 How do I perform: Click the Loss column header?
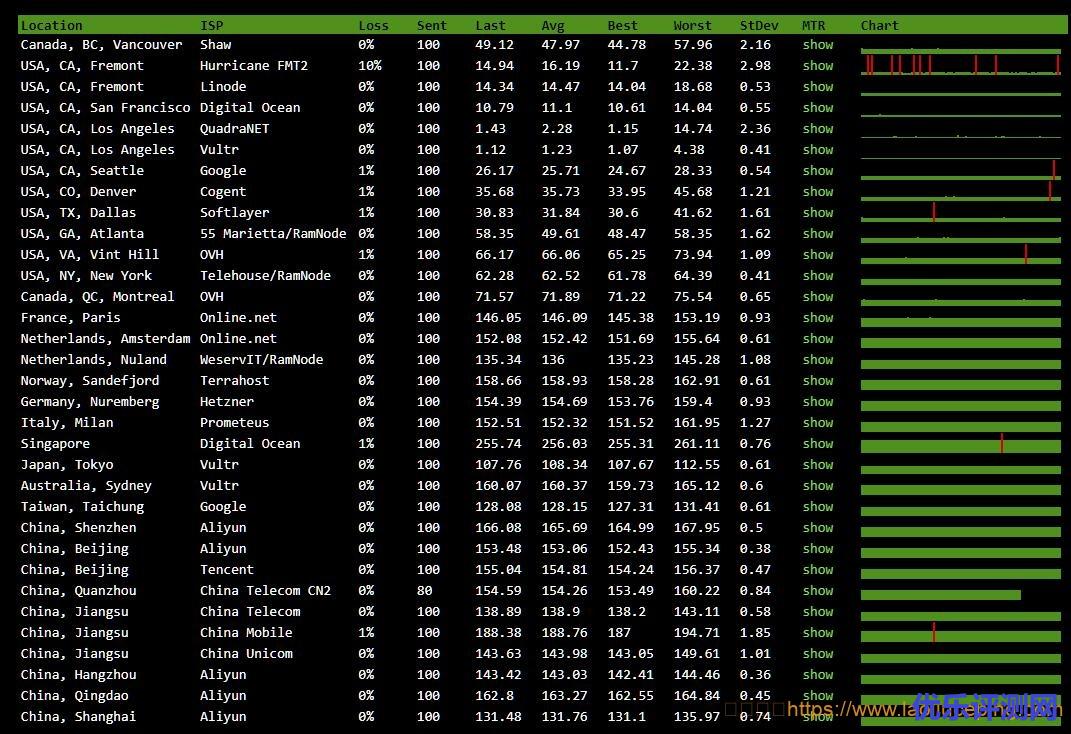374,26
